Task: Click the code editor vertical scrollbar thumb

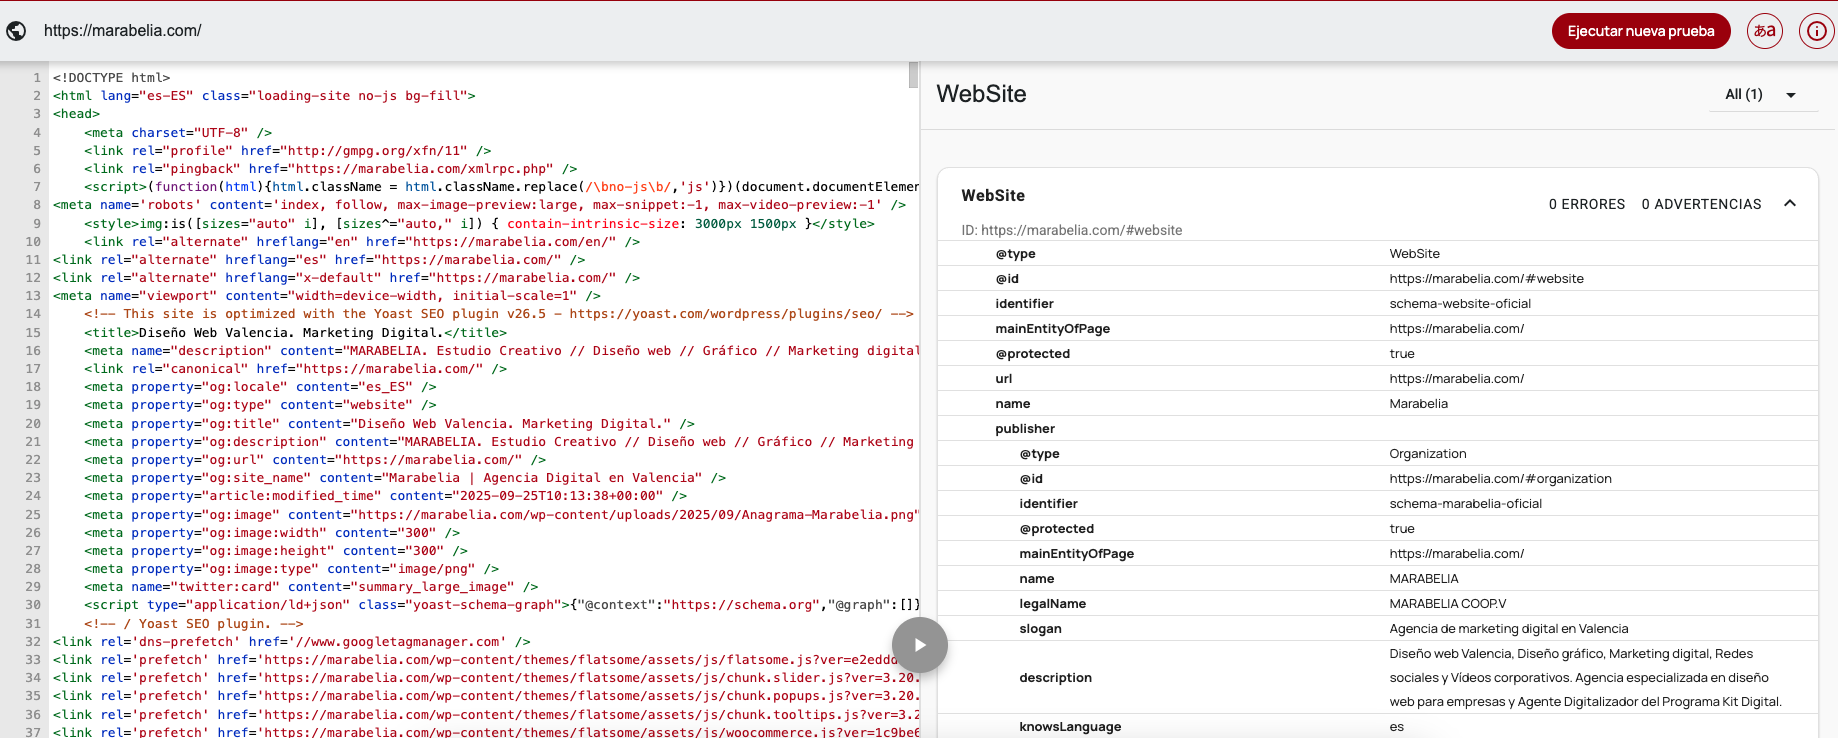Action: (x=913, y=75)
